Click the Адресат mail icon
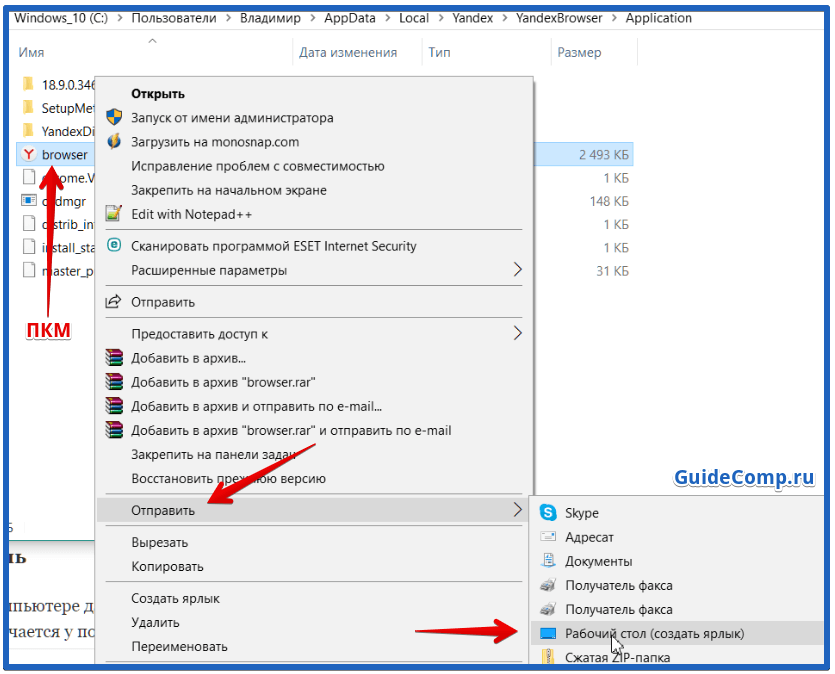The height and width of the screenshot is (674, 835). coord(548,537)
